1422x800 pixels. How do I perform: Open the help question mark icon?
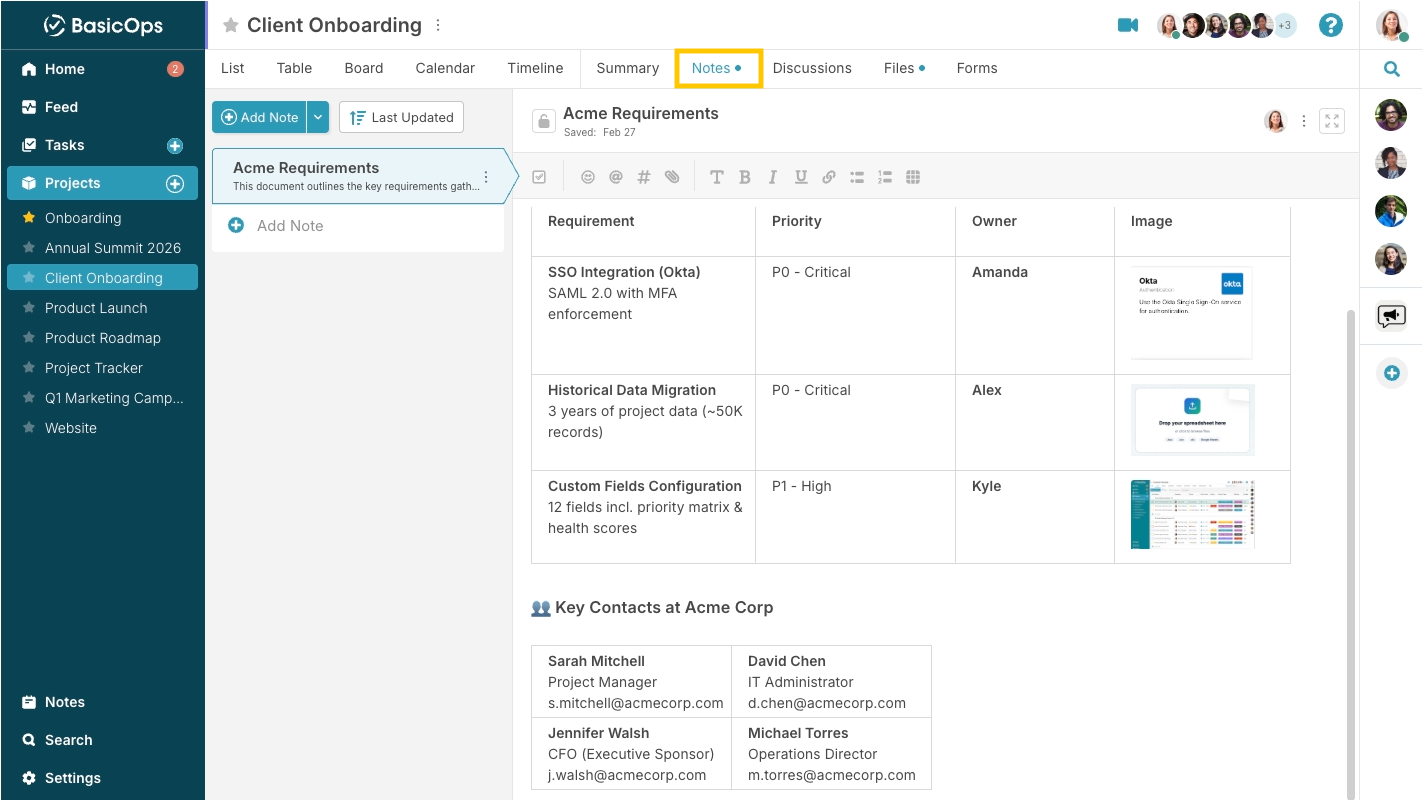1330,25
